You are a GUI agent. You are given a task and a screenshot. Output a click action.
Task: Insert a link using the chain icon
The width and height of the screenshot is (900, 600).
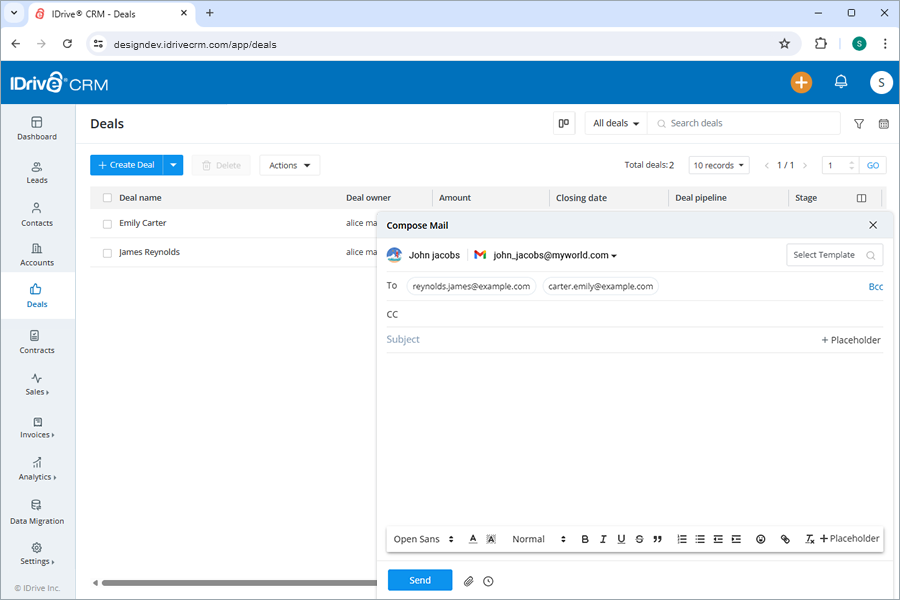click(x=785, y=539)
